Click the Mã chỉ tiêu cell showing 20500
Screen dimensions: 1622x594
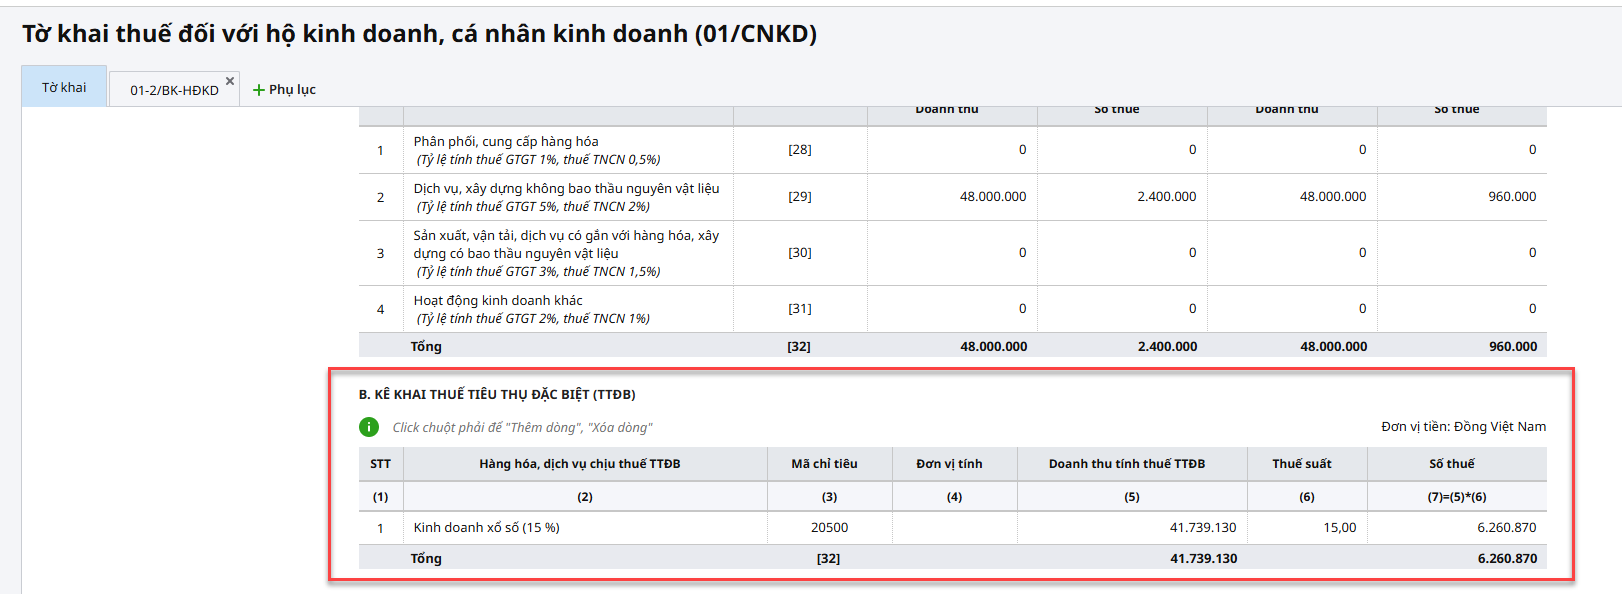pyautogui.click(x=829, y=528)
